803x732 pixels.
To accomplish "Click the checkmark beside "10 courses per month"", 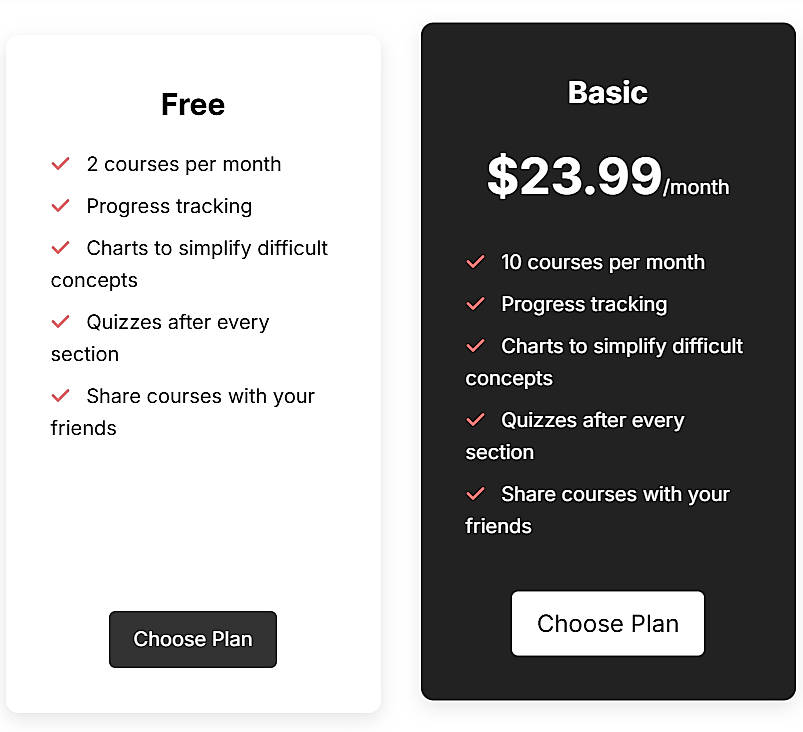I will (475, 262).
